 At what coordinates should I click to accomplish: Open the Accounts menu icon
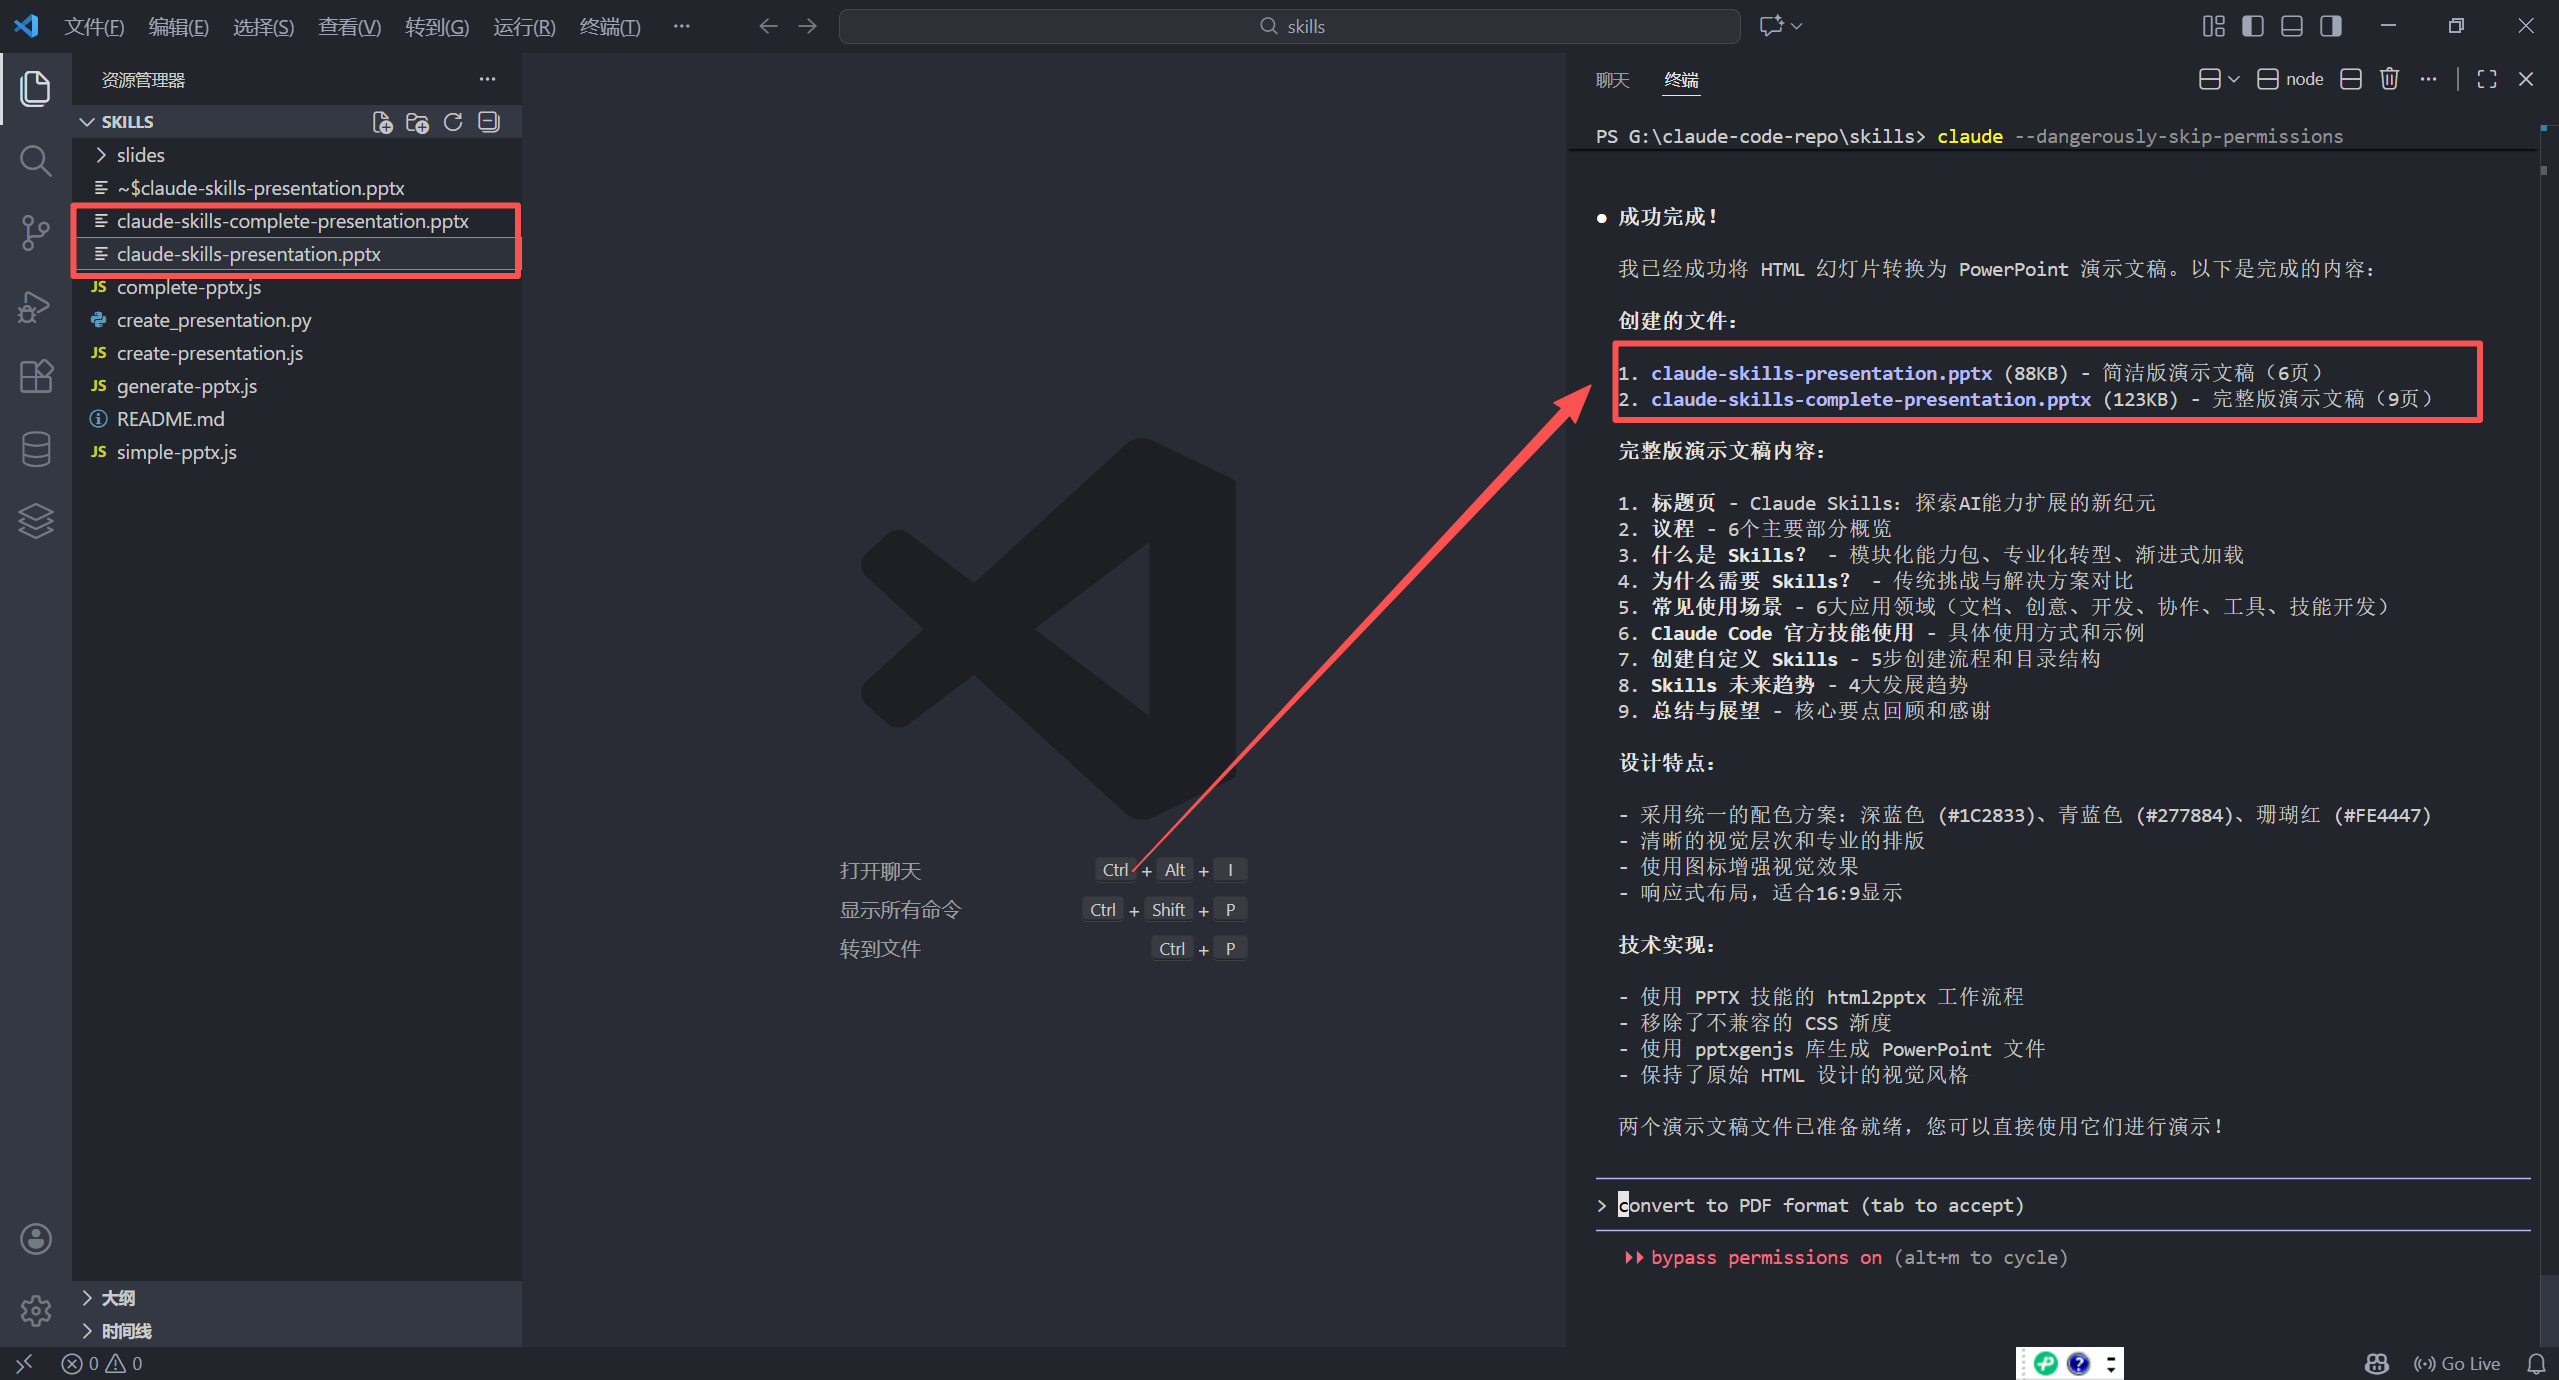click(x=36, y=1238)
